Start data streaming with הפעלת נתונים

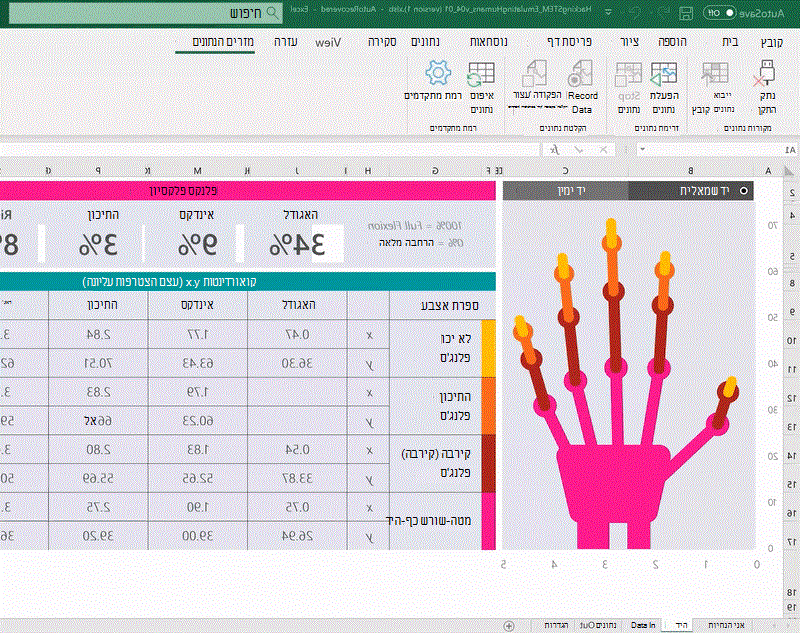point(664,74)
